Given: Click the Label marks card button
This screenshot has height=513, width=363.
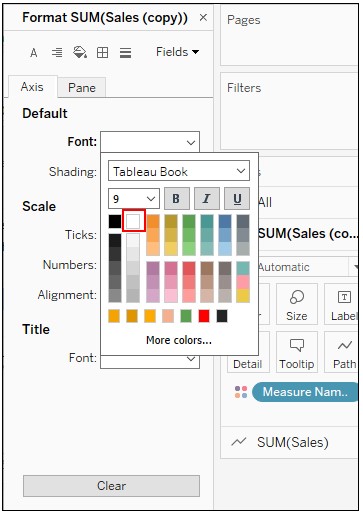Looking at the screenshot, I should pos(343,304).
